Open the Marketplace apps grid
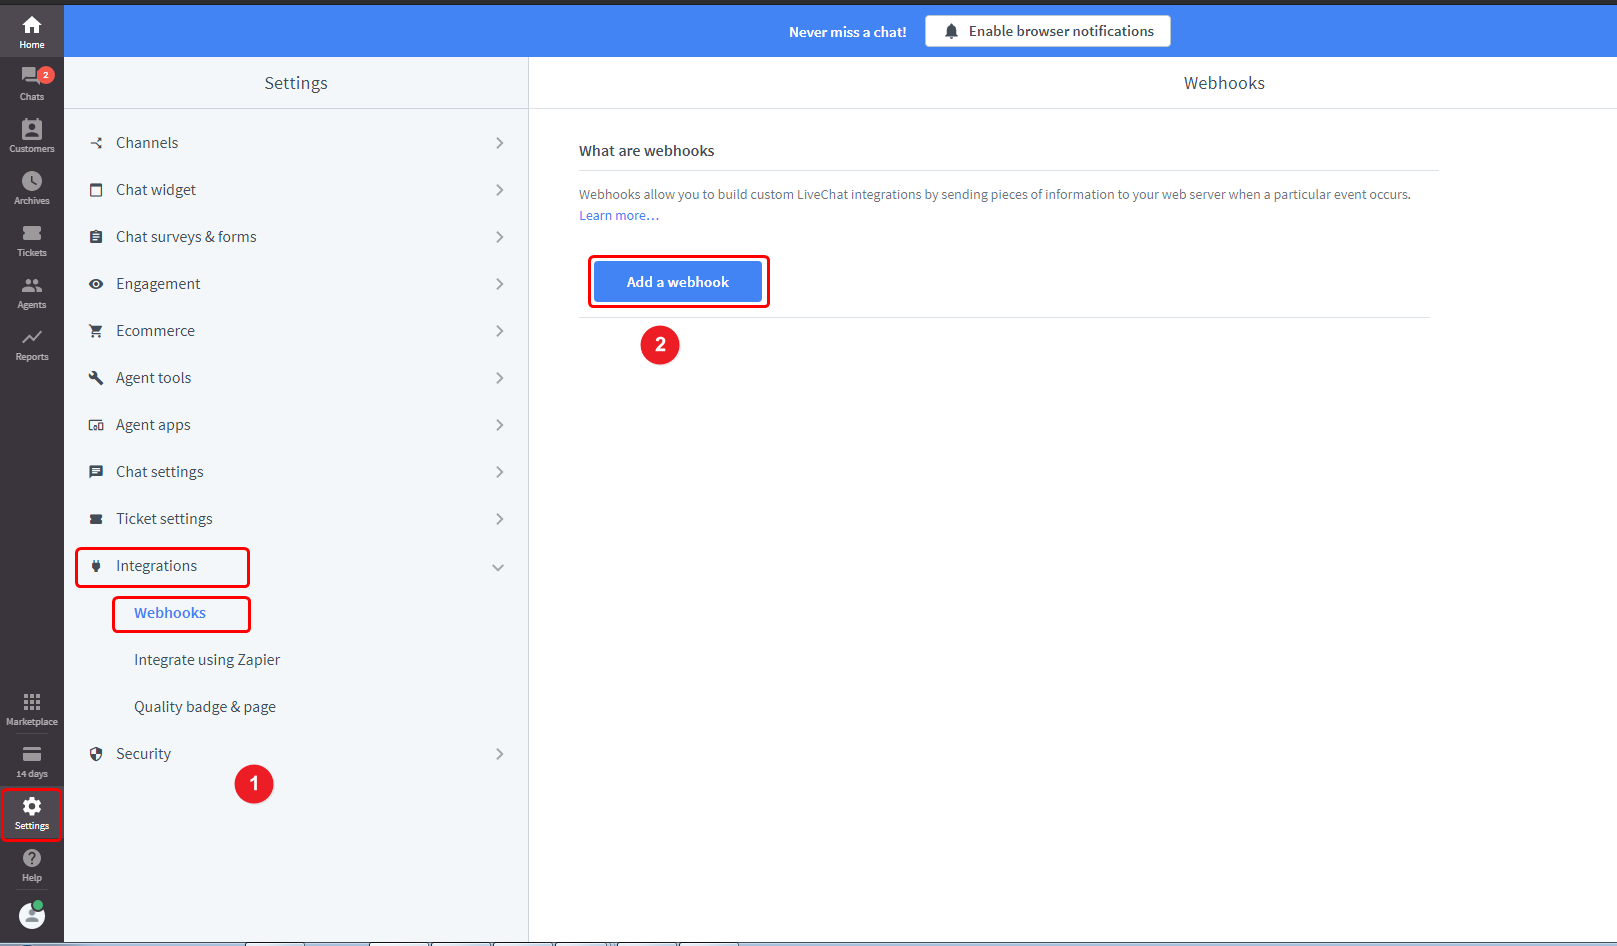The height and width of the screenshot is (946, 1617). (32, 708)
